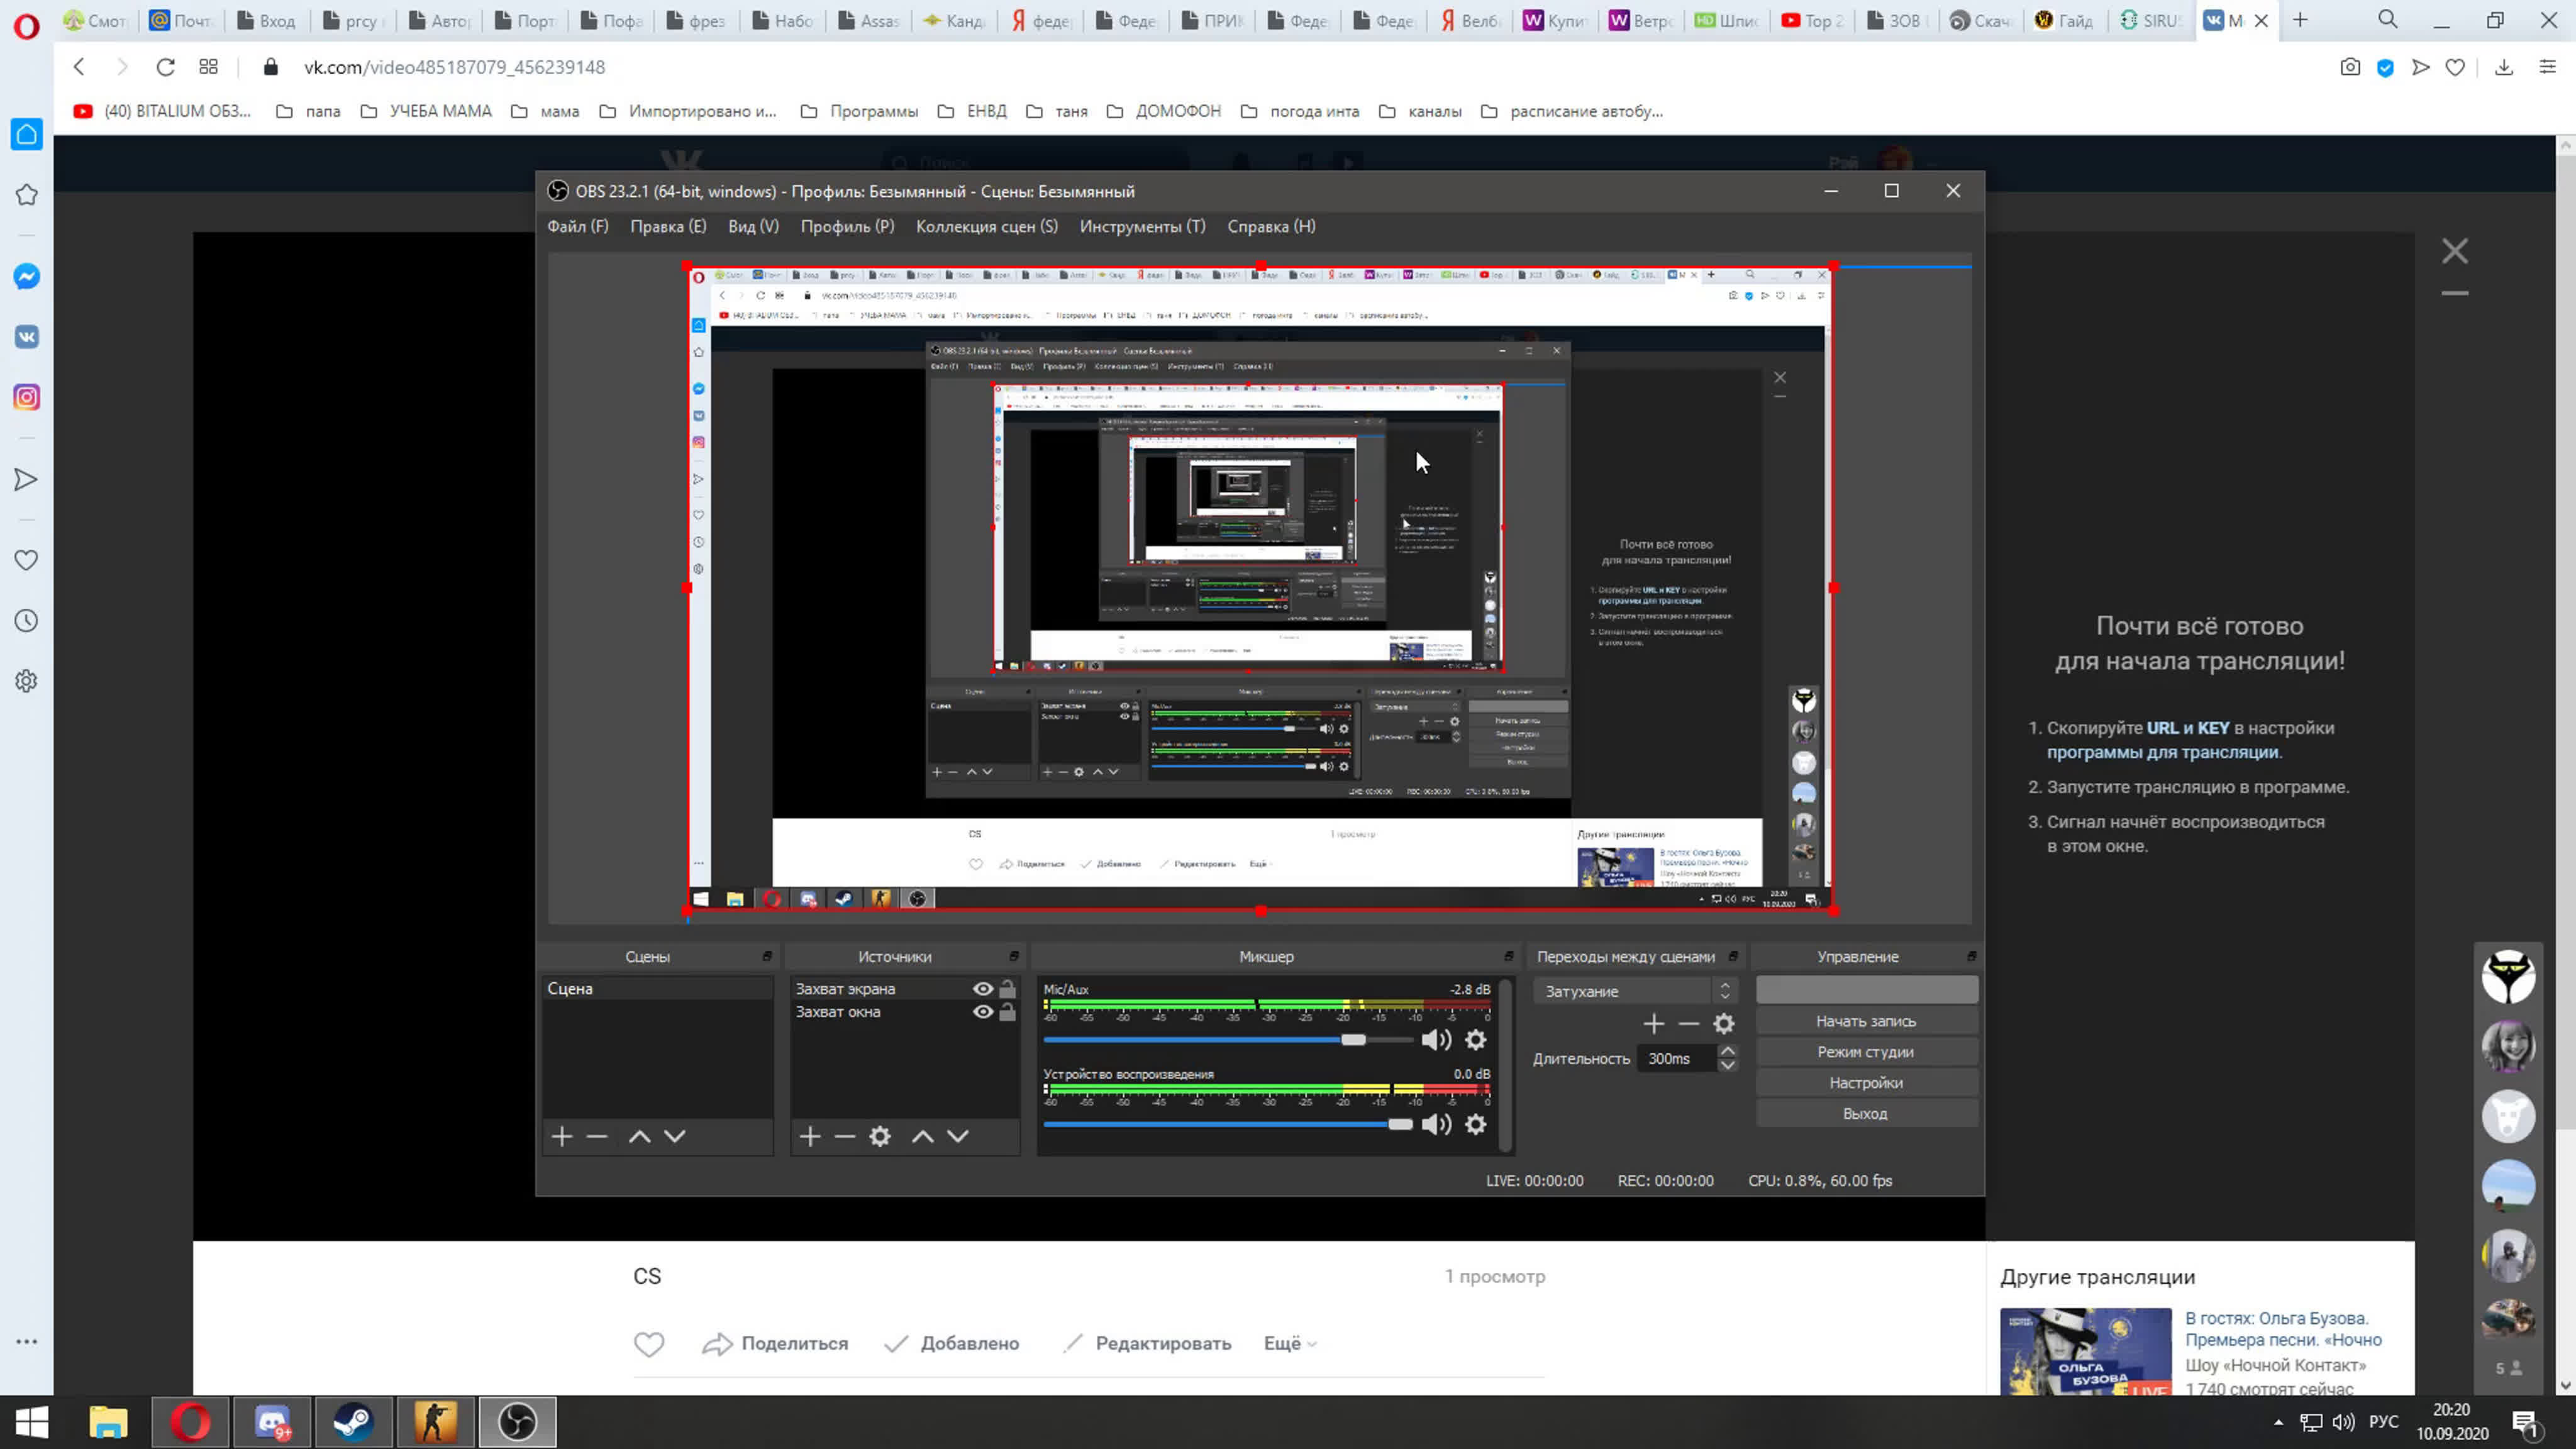Click Редактировать under the video
Viewport: 2576px width, 1449px height.
(1147, 1343)
